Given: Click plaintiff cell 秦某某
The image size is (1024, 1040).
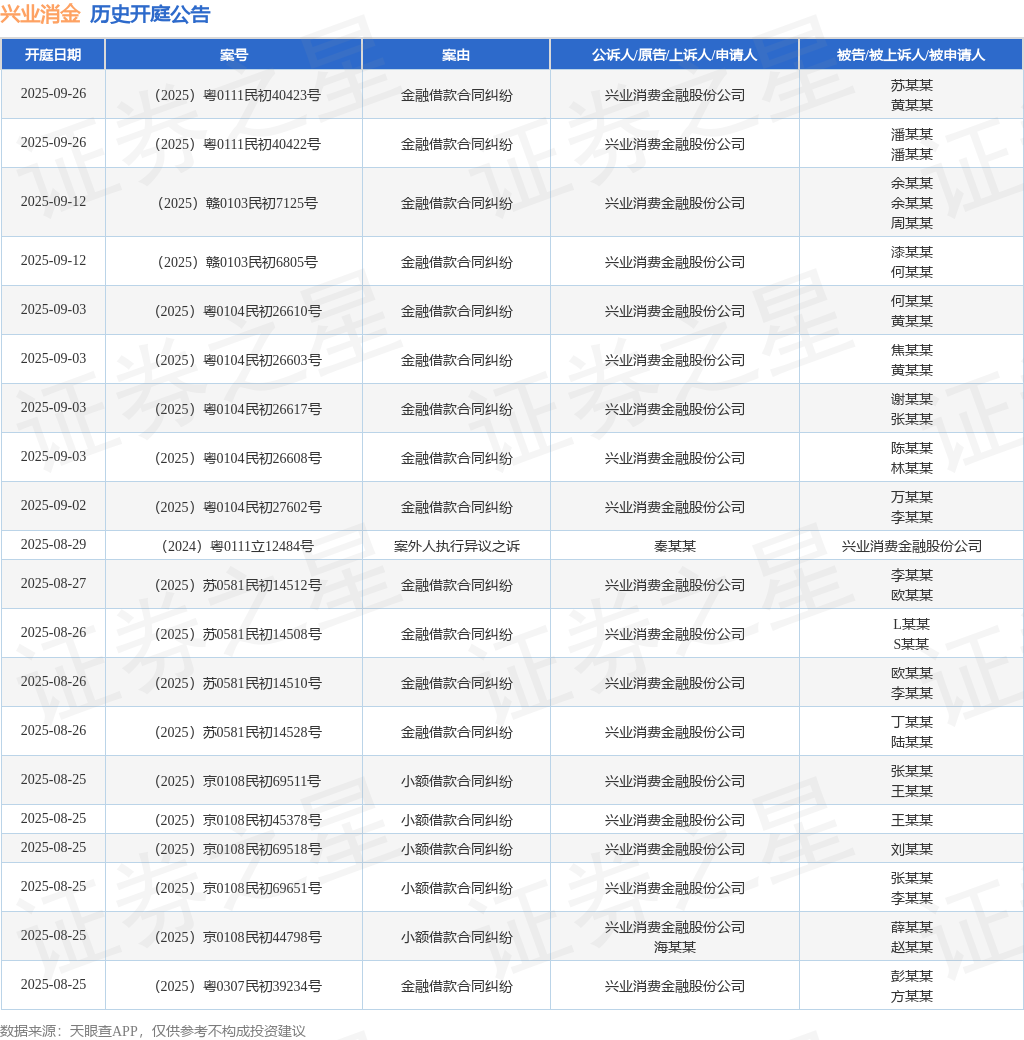Looking at the screenshot, I should [x=674, y=547].
